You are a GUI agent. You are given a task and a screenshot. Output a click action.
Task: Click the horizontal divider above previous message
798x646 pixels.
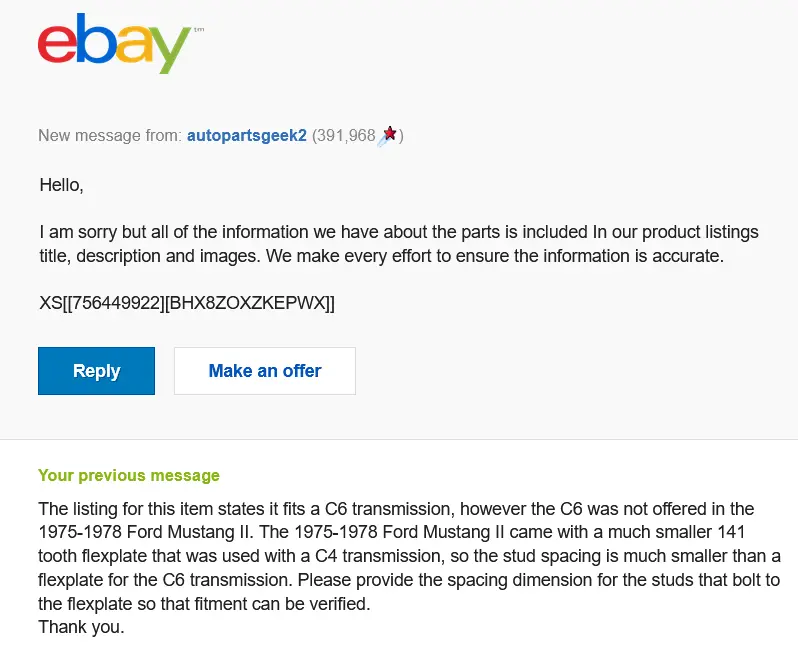(x=399, y=439)
